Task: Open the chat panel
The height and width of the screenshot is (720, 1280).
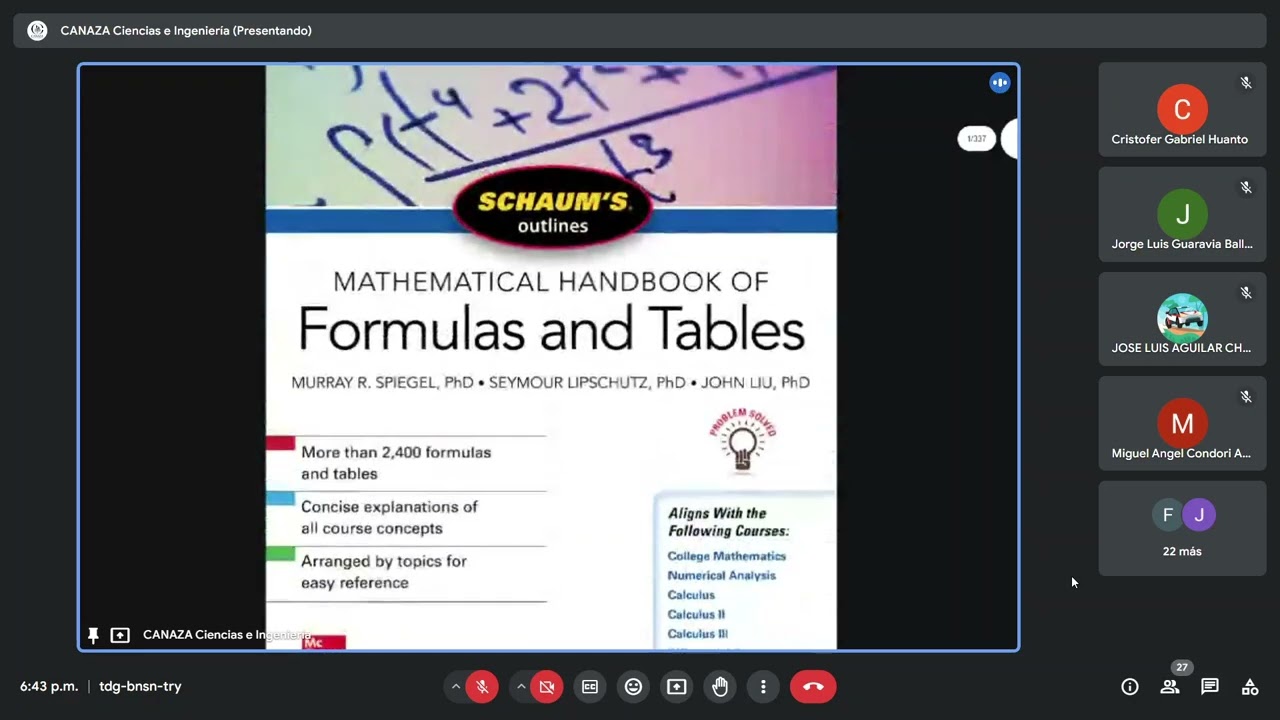Action: 1210,687
